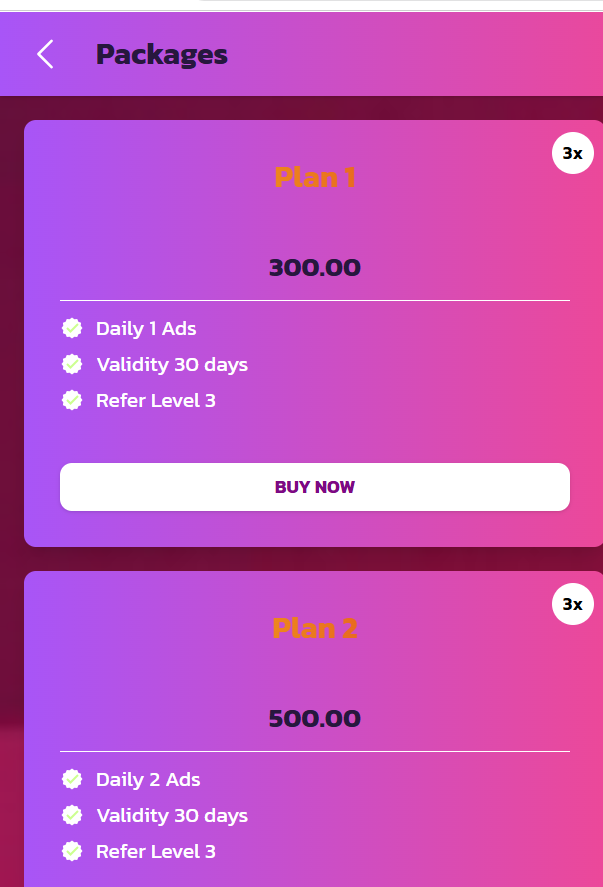Click the Packages page heading
The width and height of the screenshot is (603, 887).
162,54
